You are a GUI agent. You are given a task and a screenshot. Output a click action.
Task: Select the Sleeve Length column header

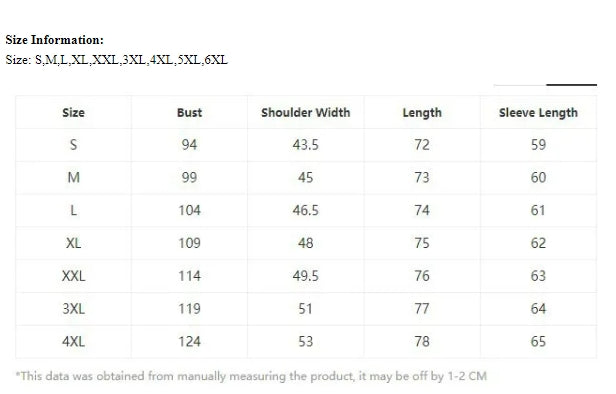[538, 113]
